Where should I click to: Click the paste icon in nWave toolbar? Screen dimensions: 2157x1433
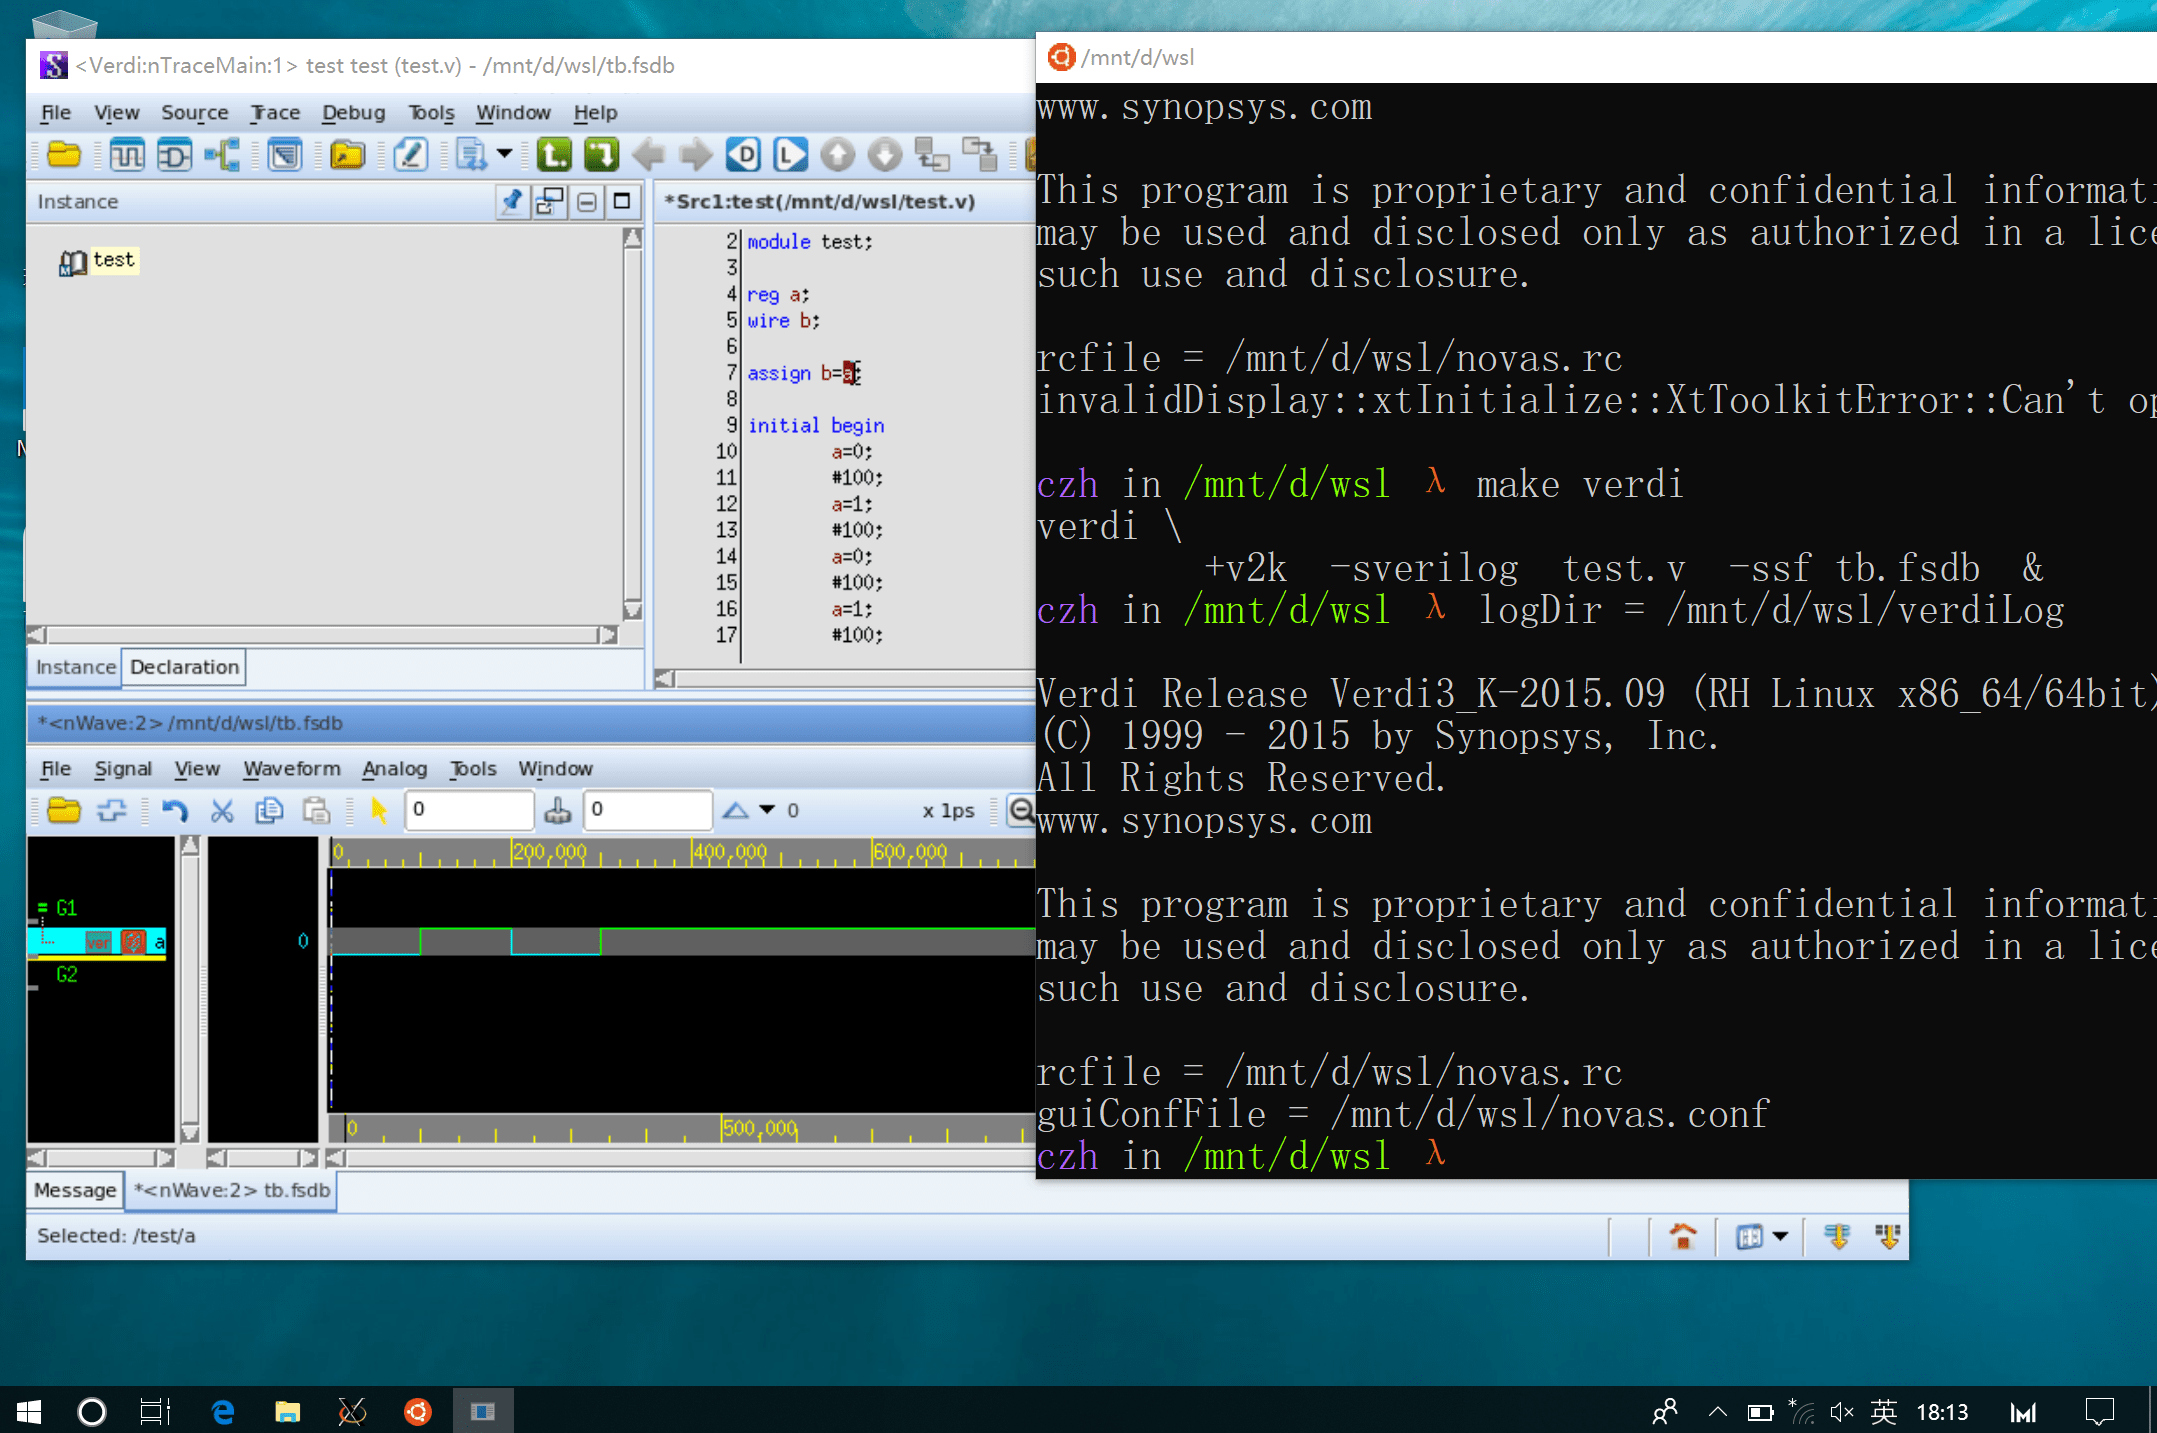pyautogui.click(x=317, y=810)
